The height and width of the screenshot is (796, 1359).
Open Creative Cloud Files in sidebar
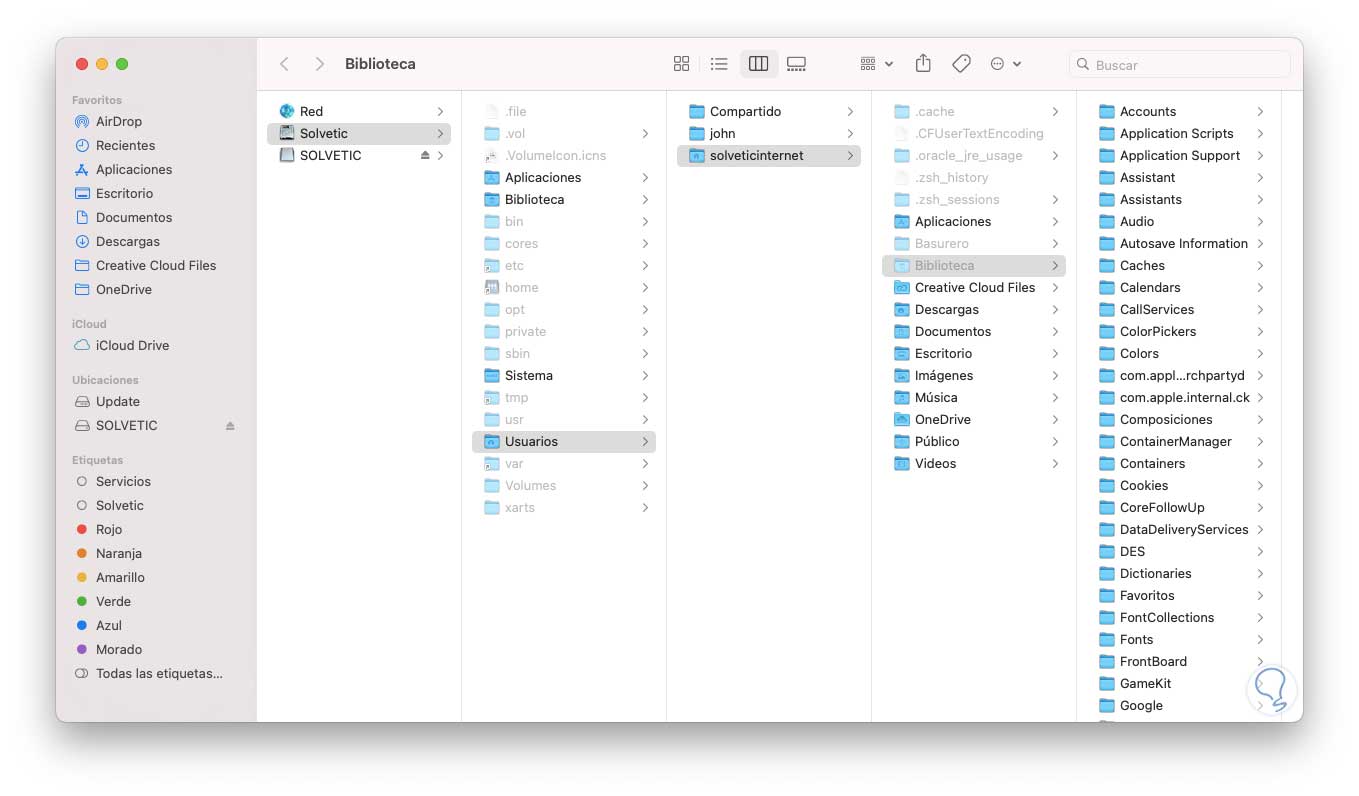point(156,265)
